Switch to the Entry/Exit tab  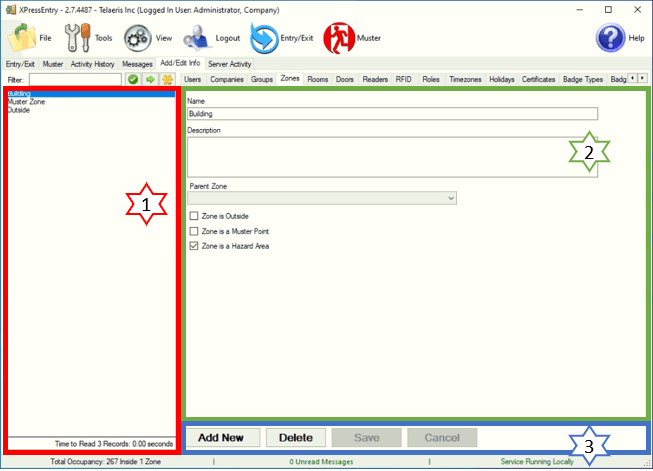(20, 64)
